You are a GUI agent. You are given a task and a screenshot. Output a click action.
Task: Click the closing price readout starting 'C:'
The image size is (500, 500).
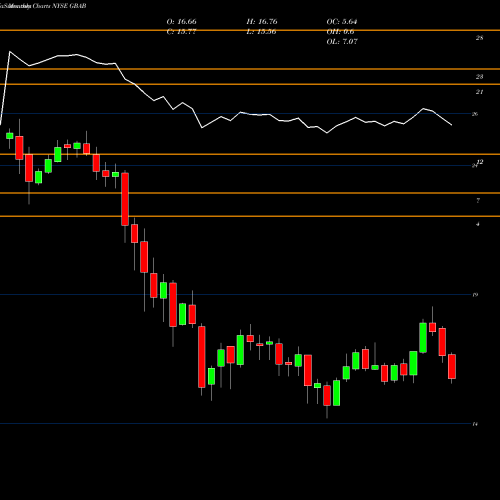click(x=181, y=32)
